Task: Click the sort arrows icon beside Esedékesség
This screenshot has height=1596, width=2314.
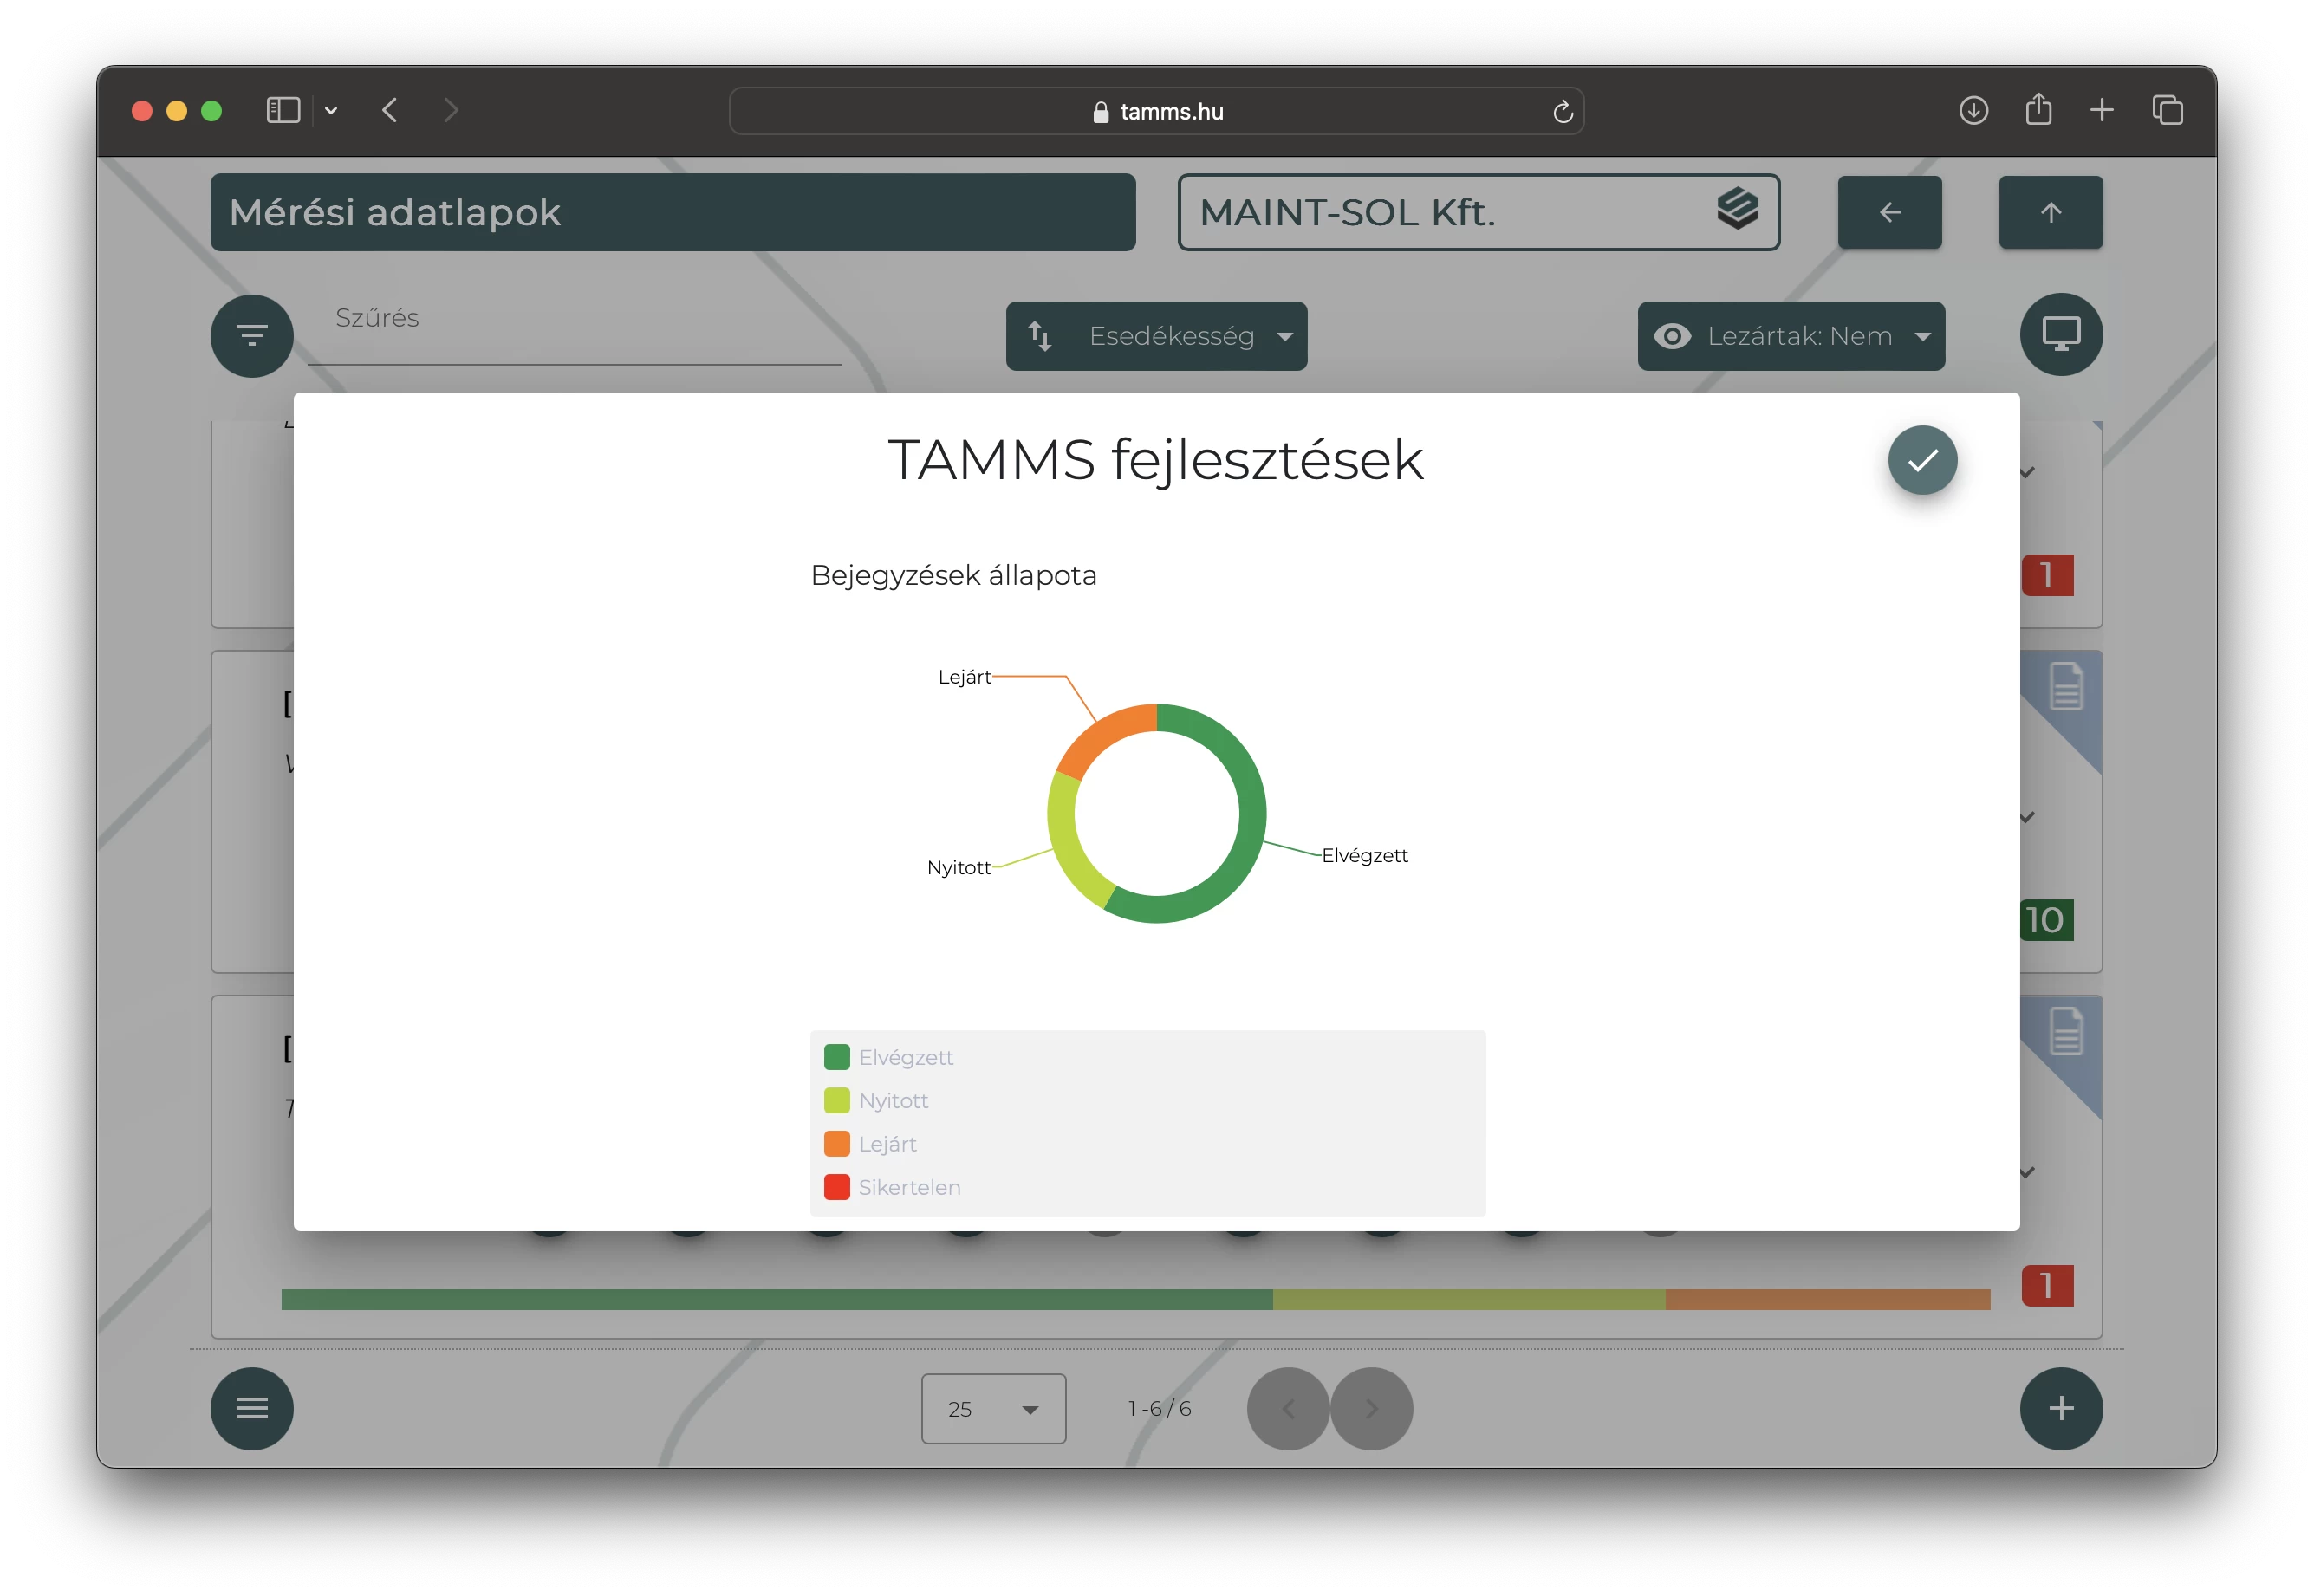Action: [x=1040, y=336]
